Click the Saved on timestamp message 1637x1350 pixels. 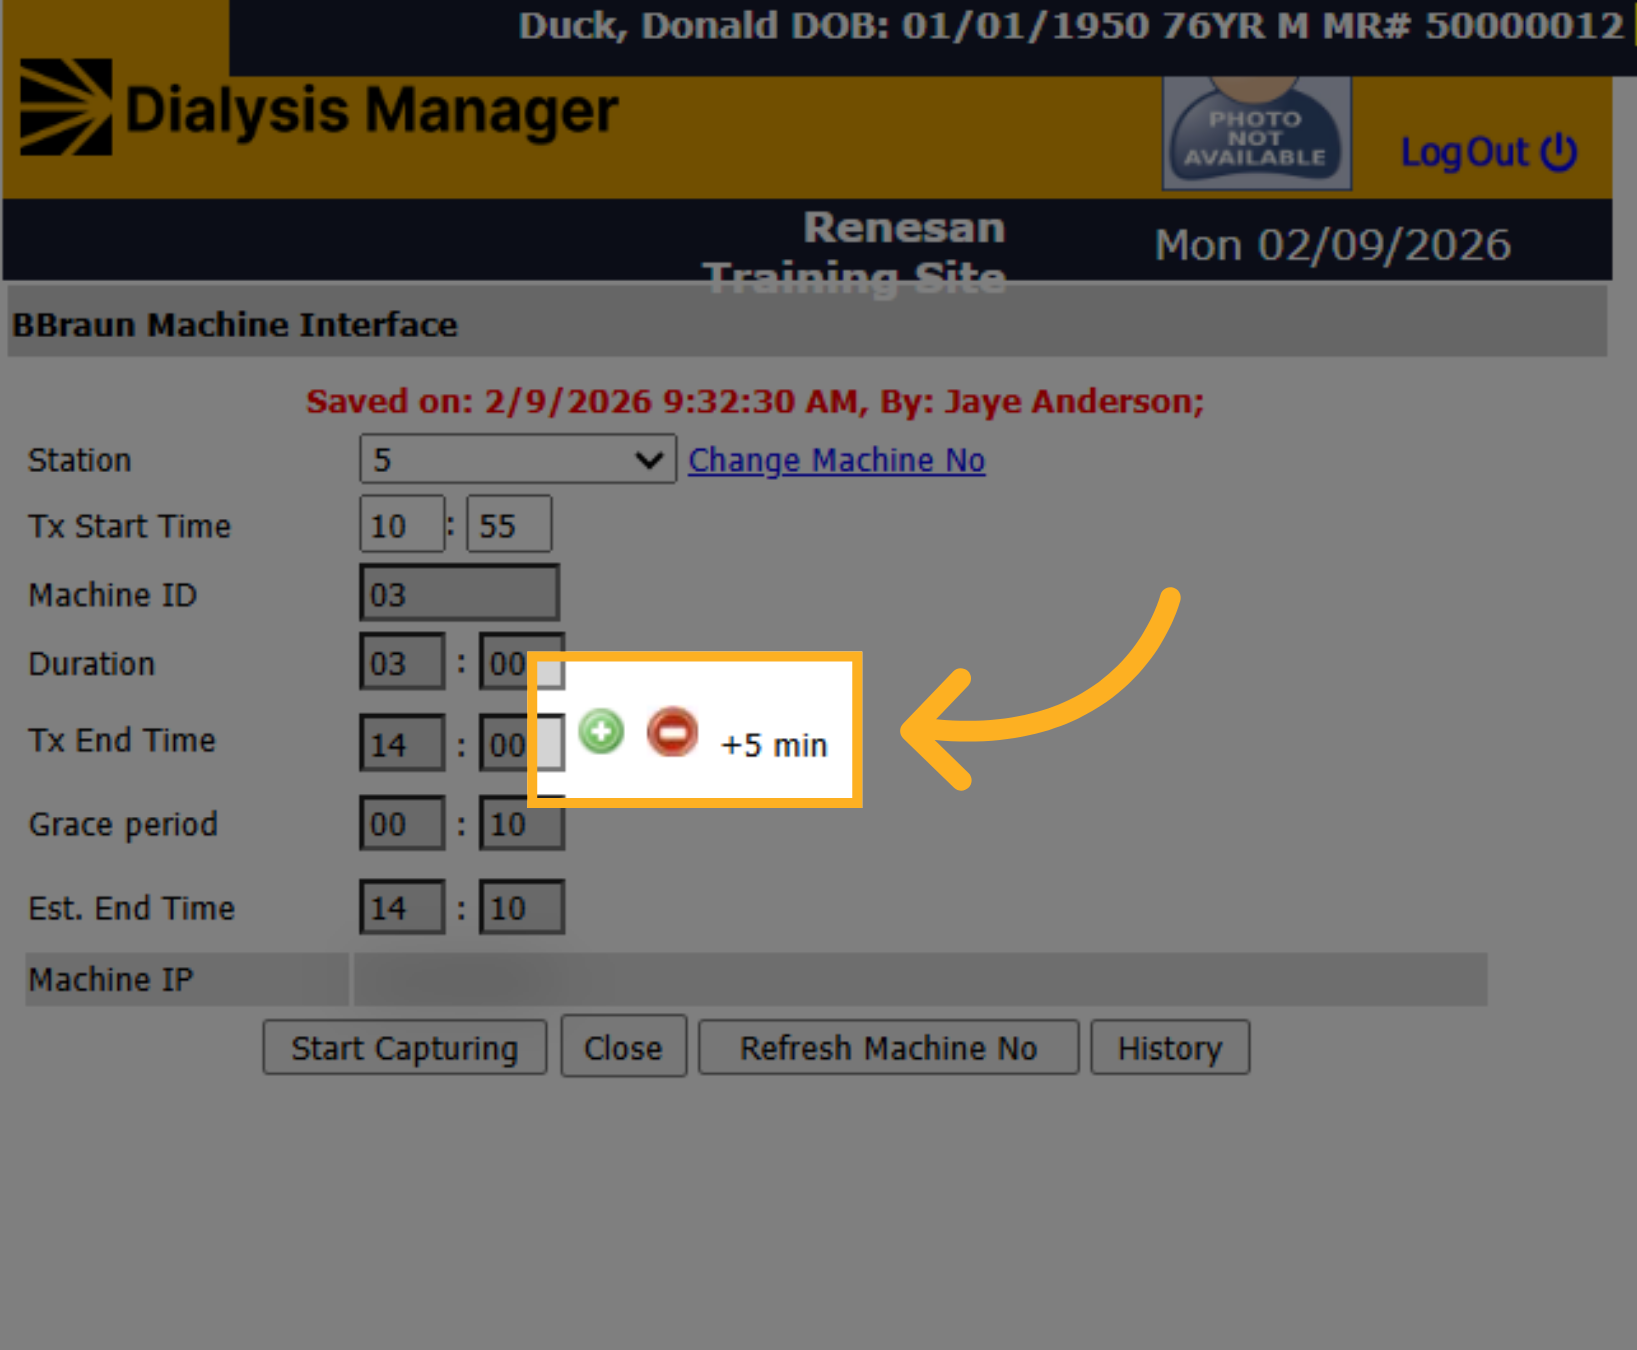755,401
